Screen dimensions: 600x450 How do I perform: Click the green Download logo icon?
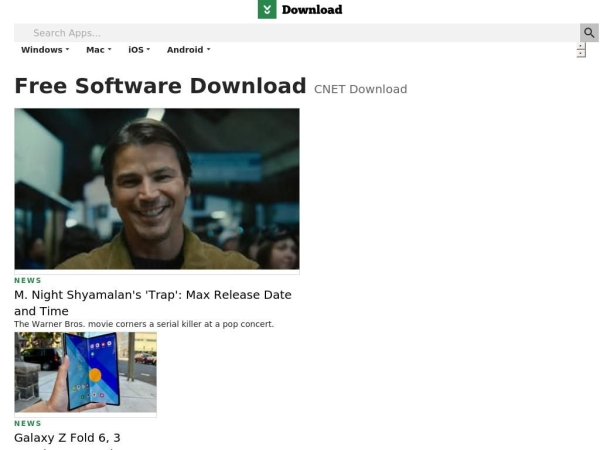pyautogui.click(x=267, y=9)
